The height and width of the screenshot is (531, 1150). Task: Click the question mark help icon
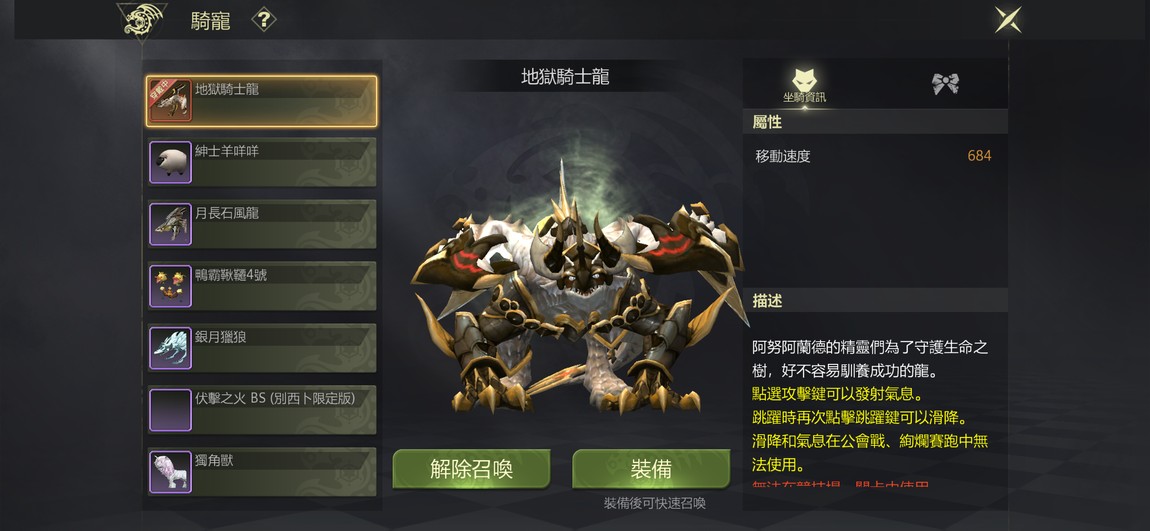tap(264, 20)
